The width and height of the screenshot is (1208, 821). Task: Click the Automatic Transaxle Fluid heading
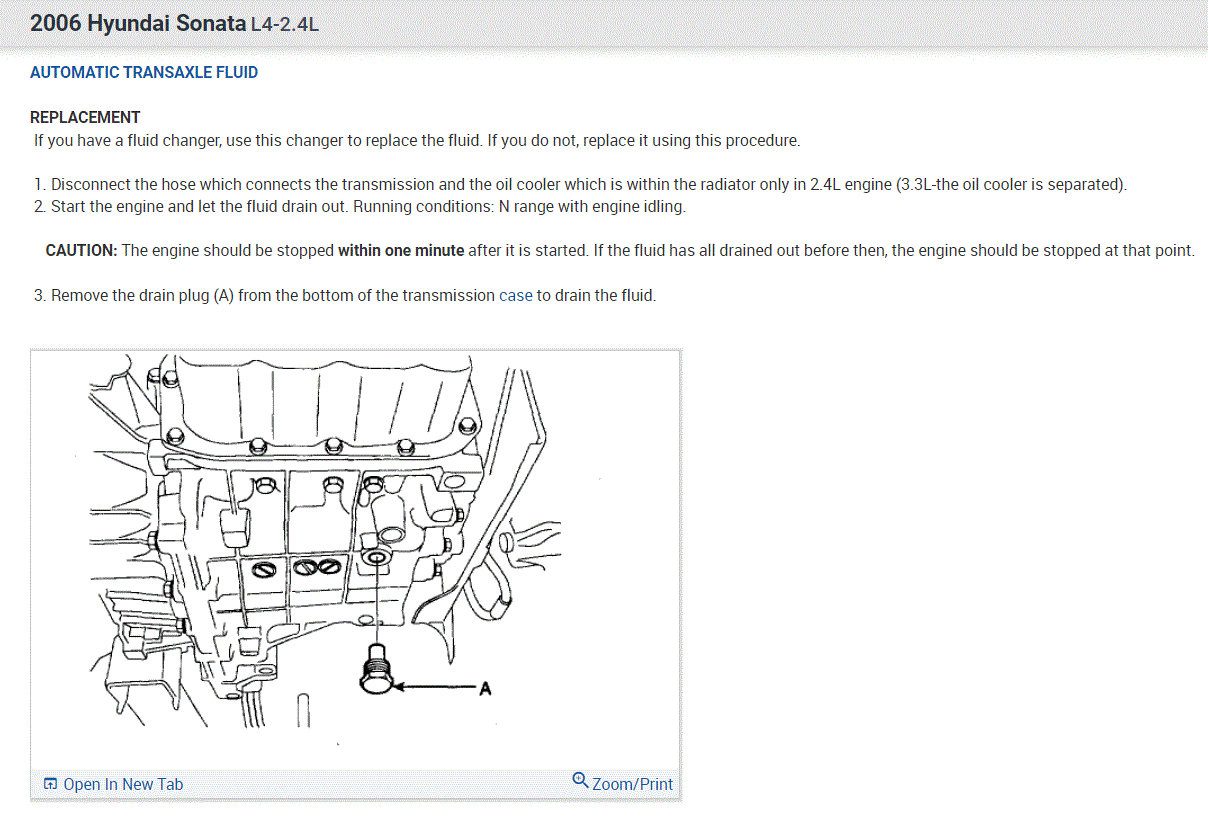pos(144,72)
